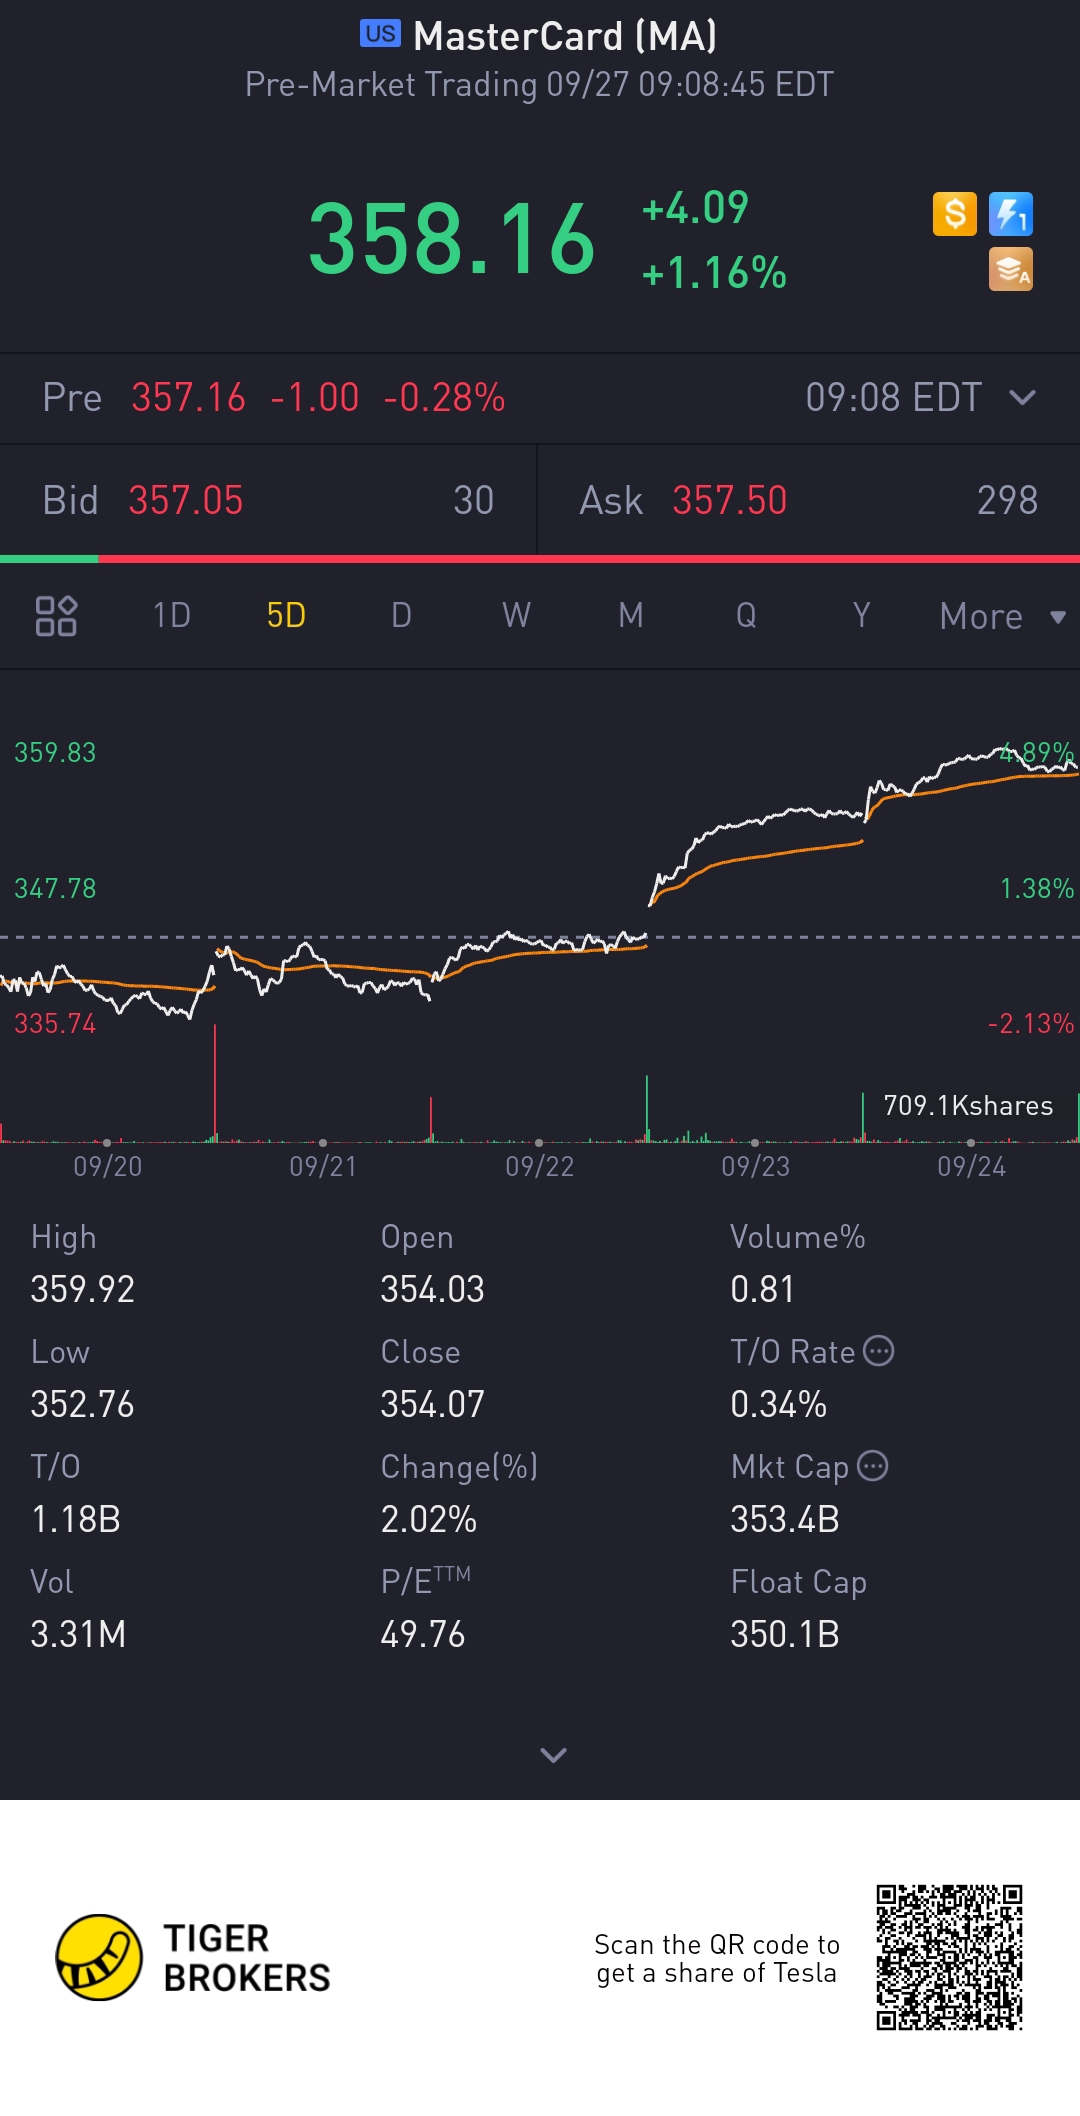This screenshot has width=1080, height=2116.
Task: Open the More chart periods dropdown
Action: [1003, 616]
